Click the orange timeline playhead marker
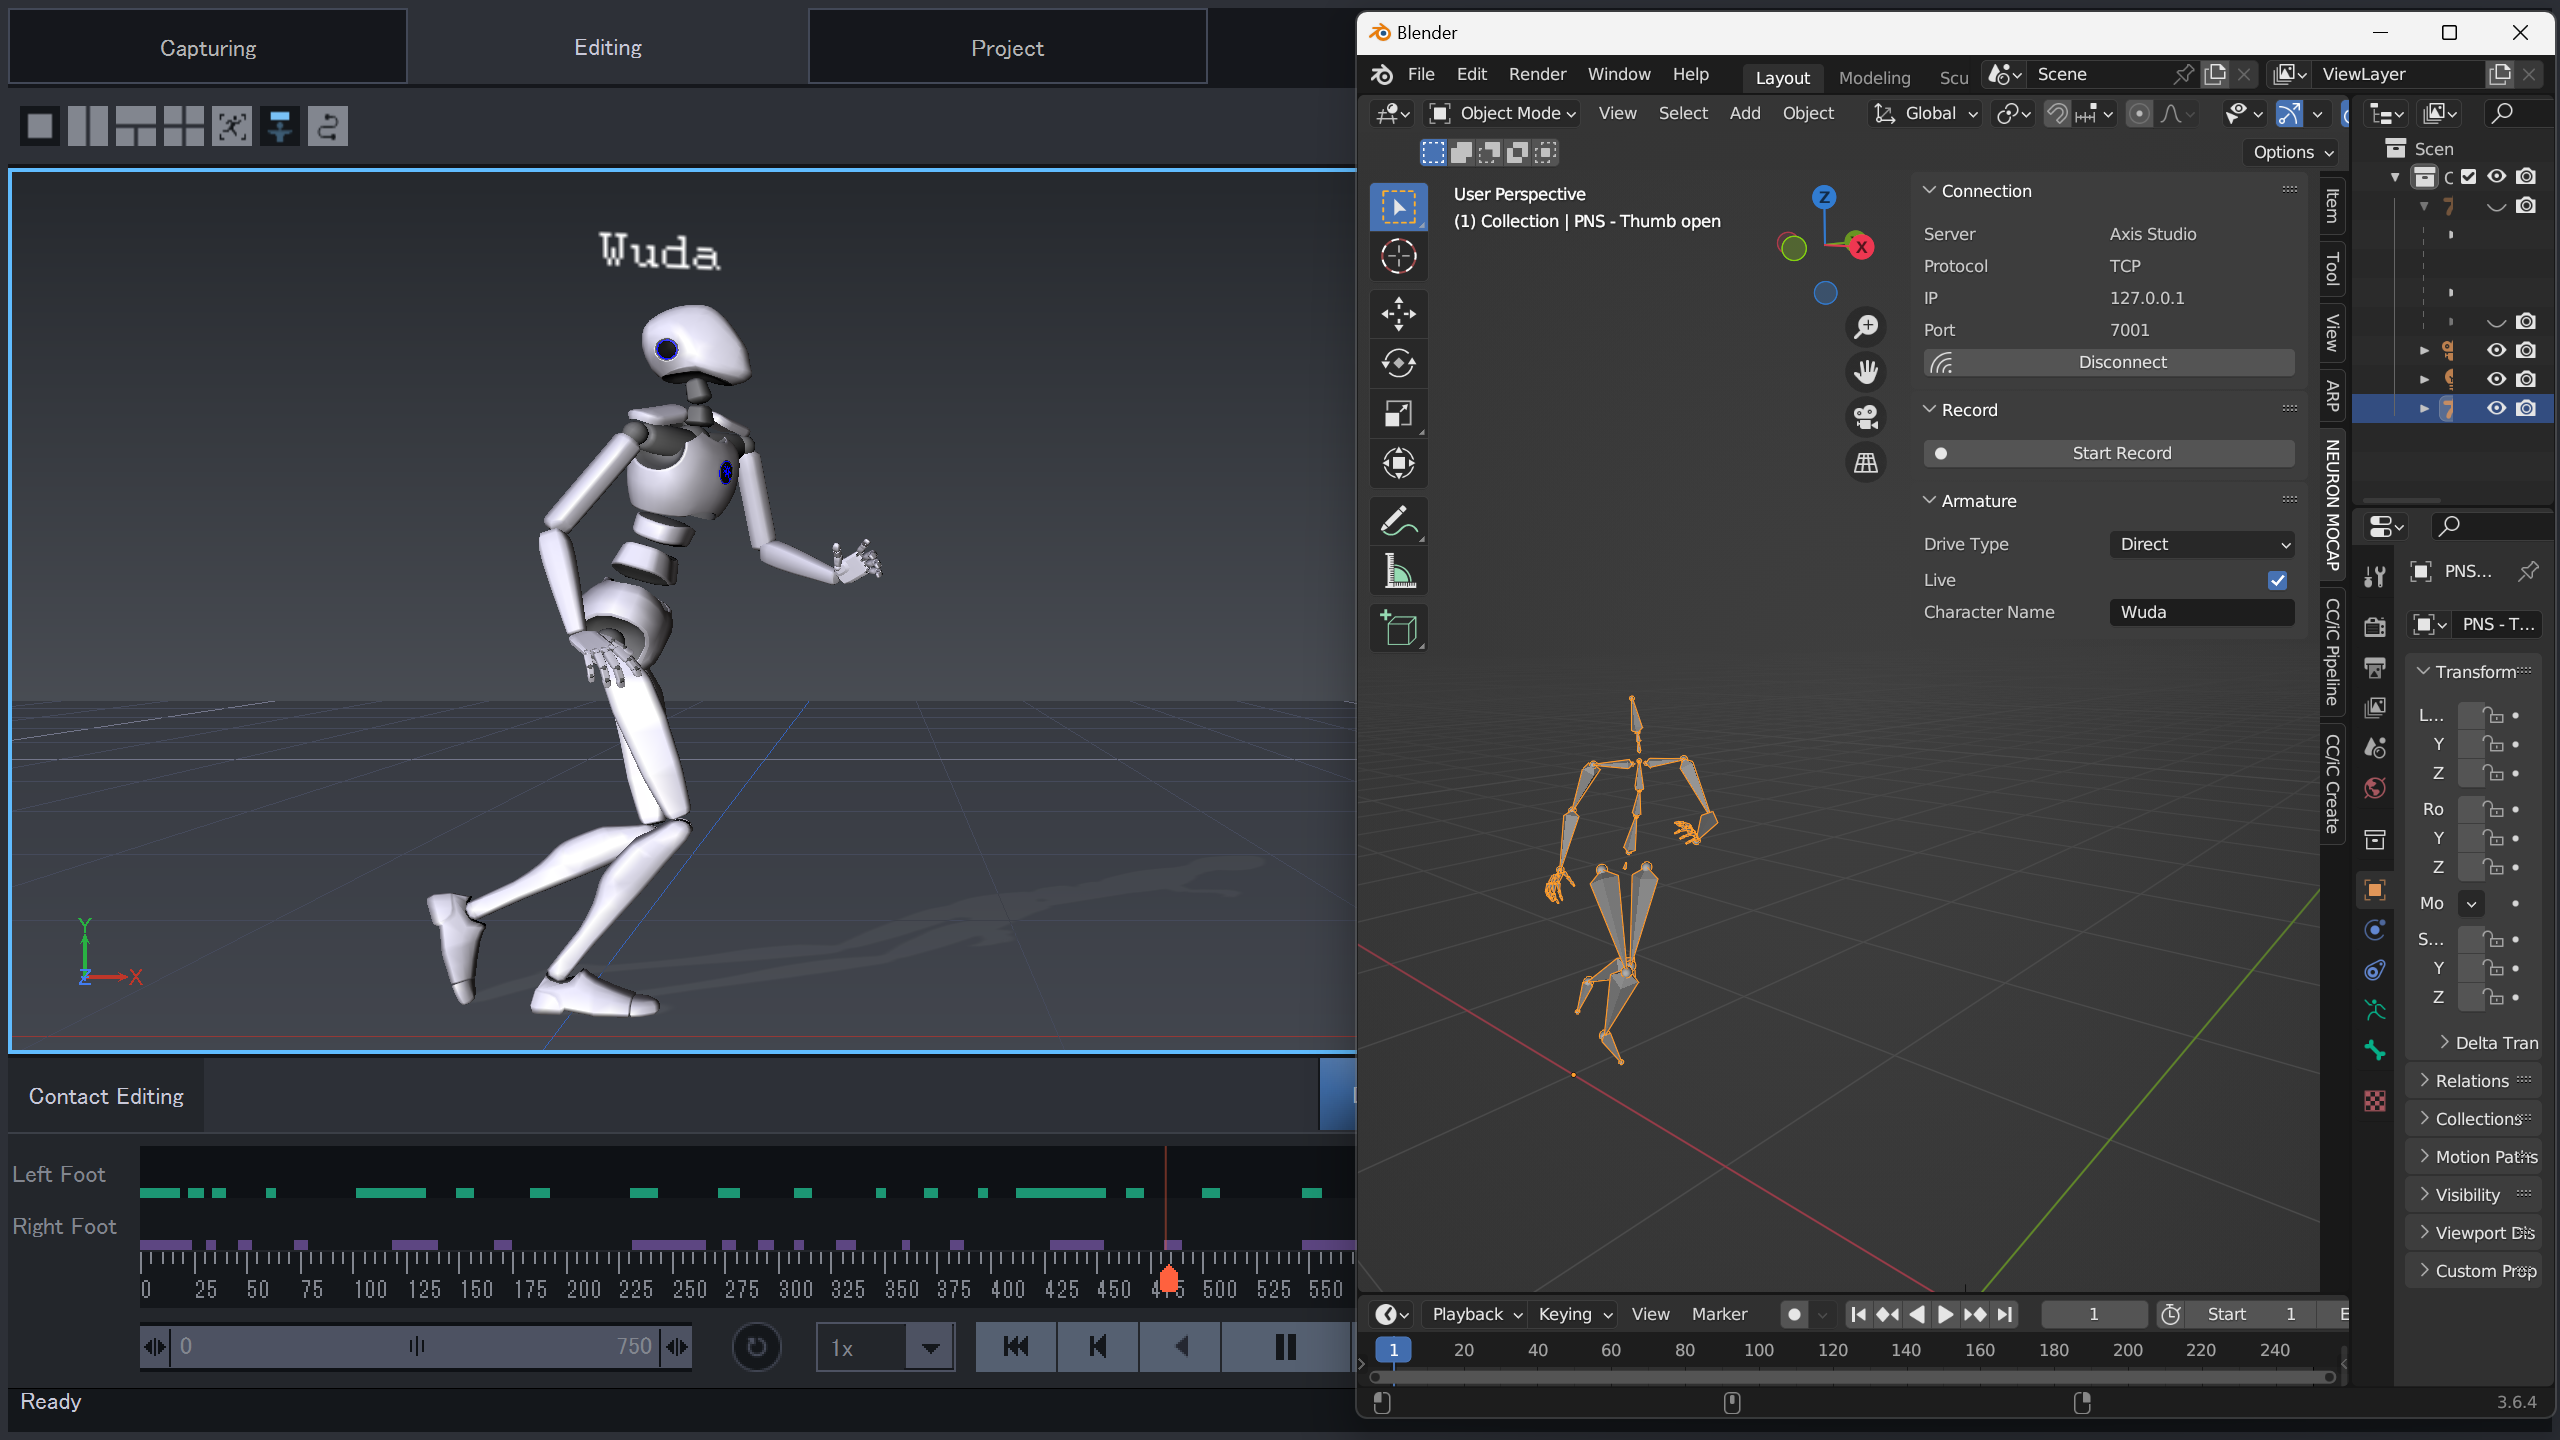This screenshot has height=1440, width=2560. click(1167, 1279)
